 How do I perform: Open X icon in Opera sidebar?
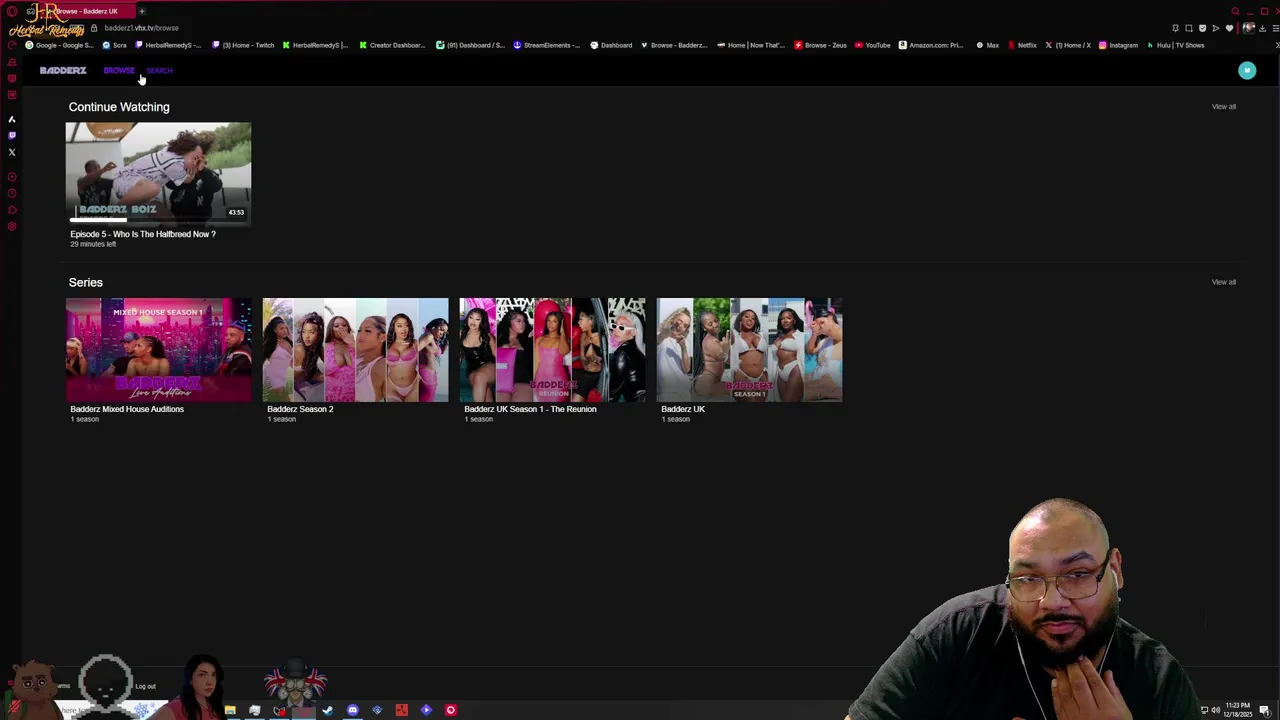[12, 152]
